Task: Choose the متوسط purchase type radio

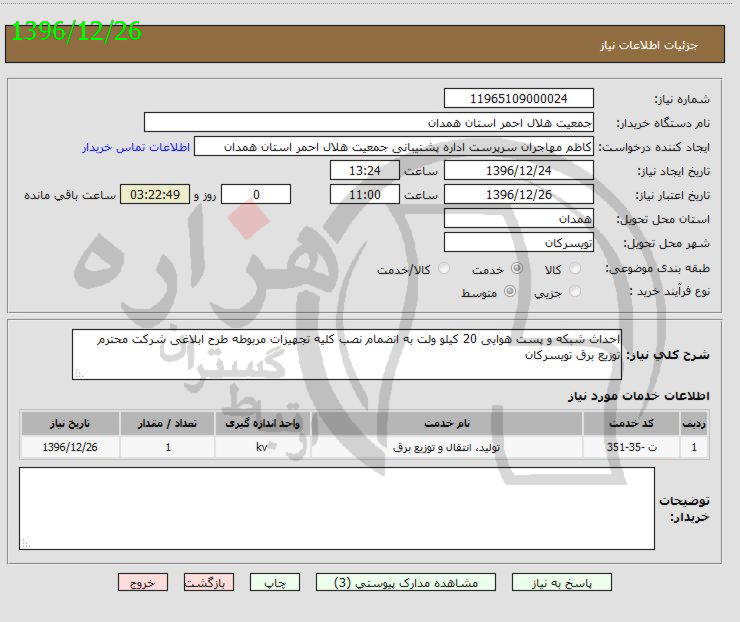Action: click(x=510, y=292)
